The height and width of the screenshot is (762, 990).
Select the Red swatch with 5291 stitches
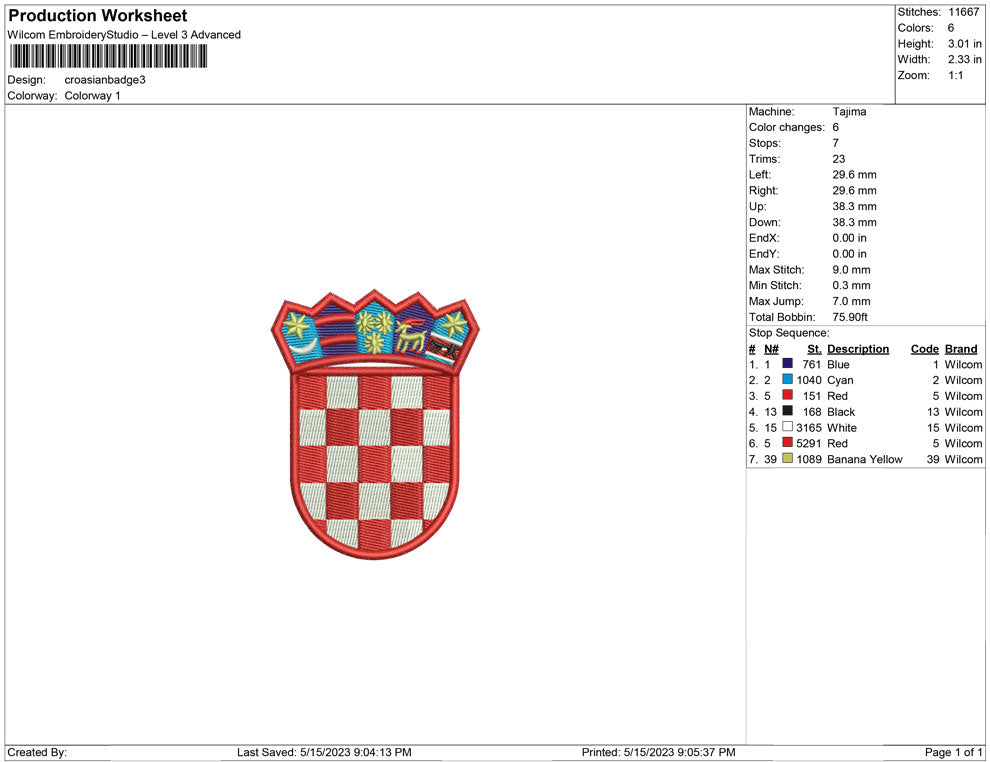click(x=787, y=444)
